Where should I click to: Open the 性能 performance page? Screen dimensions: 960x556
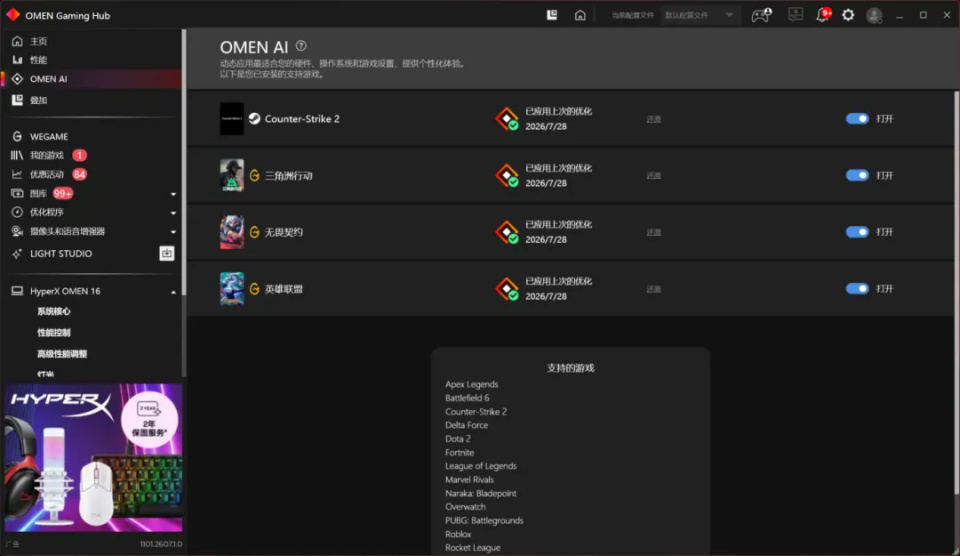[x=39, y=59]
